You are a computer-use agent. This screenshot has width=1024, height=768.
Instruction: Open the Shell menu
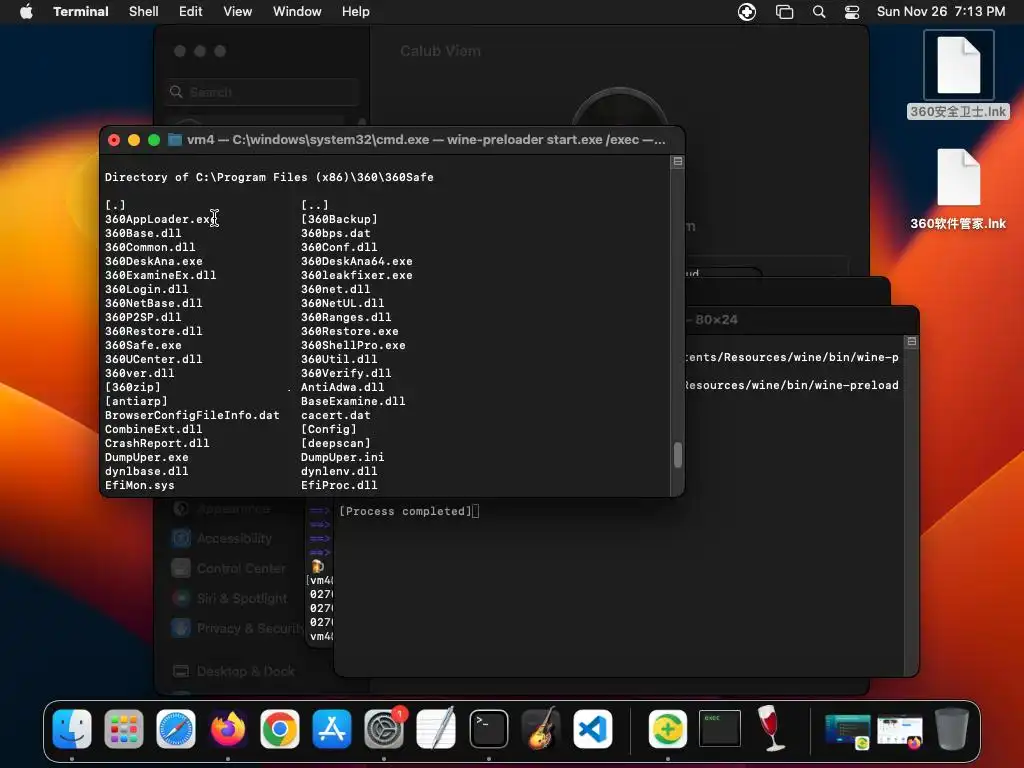[143, 11]
